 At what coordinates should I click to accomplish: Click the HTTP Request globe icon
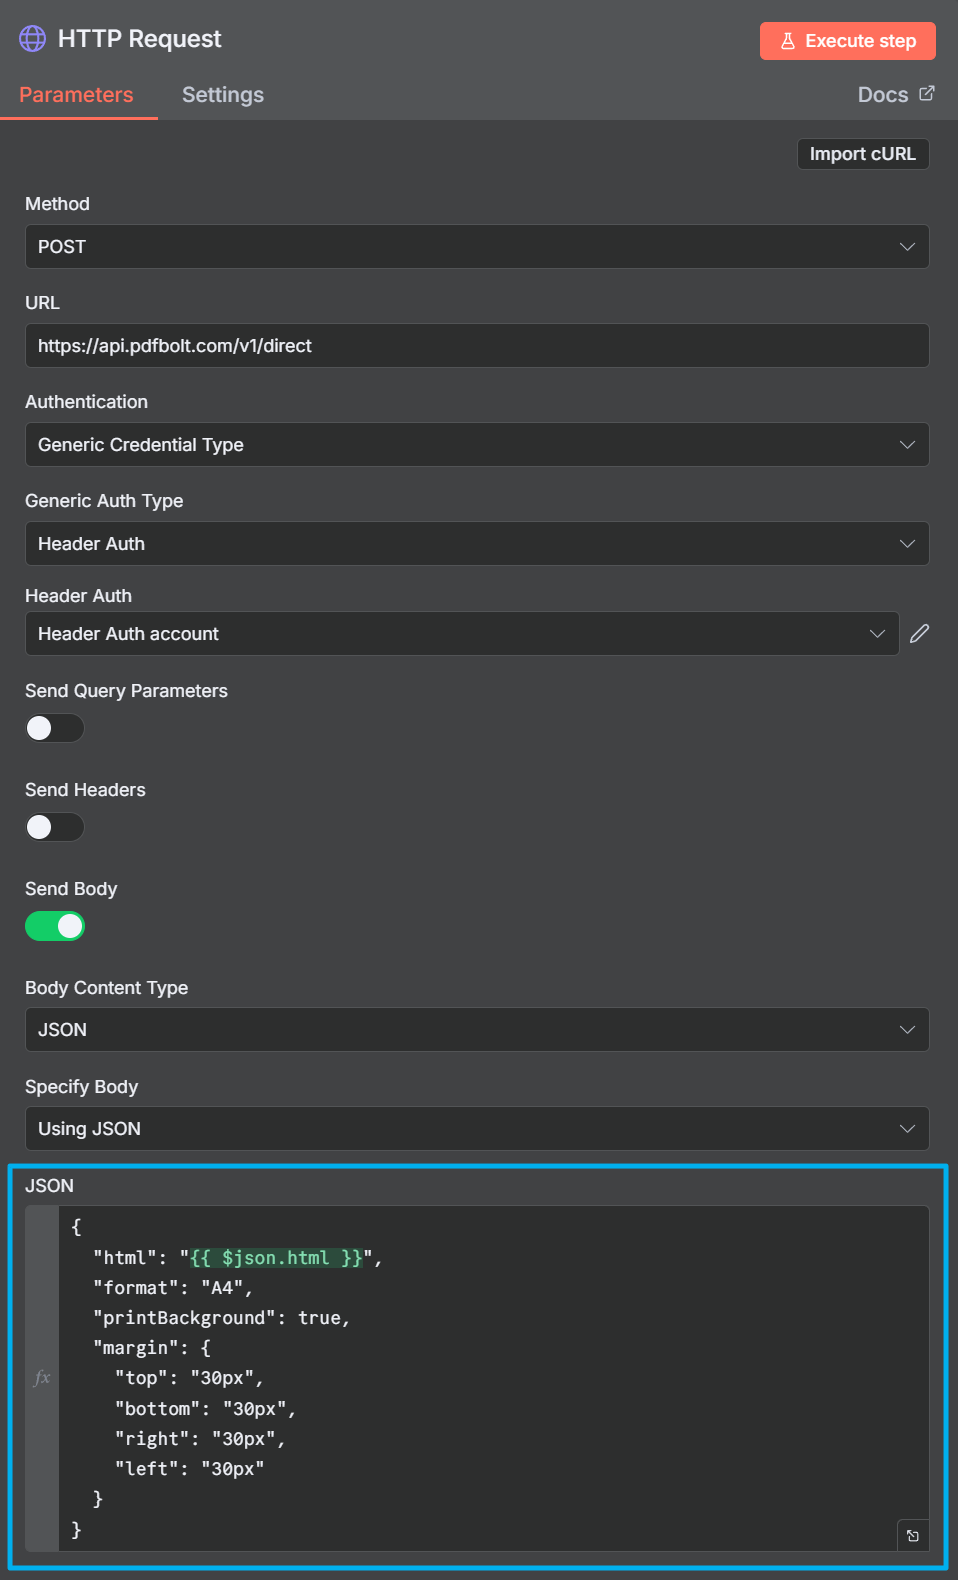pos(33,38)
